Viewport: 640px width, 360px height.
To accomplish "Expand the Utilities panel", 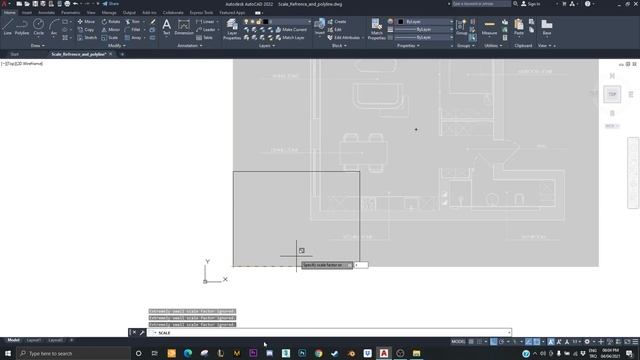I will pyautogui.click(x=493, y=46).
